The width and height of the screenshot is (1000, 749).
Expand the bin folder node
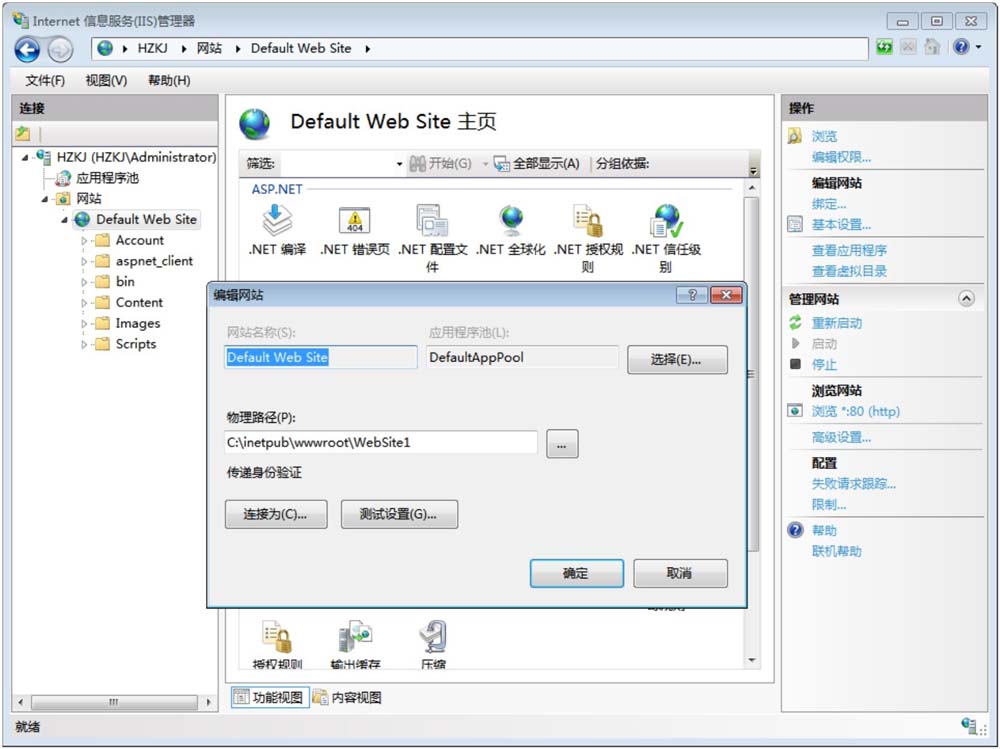84,282
